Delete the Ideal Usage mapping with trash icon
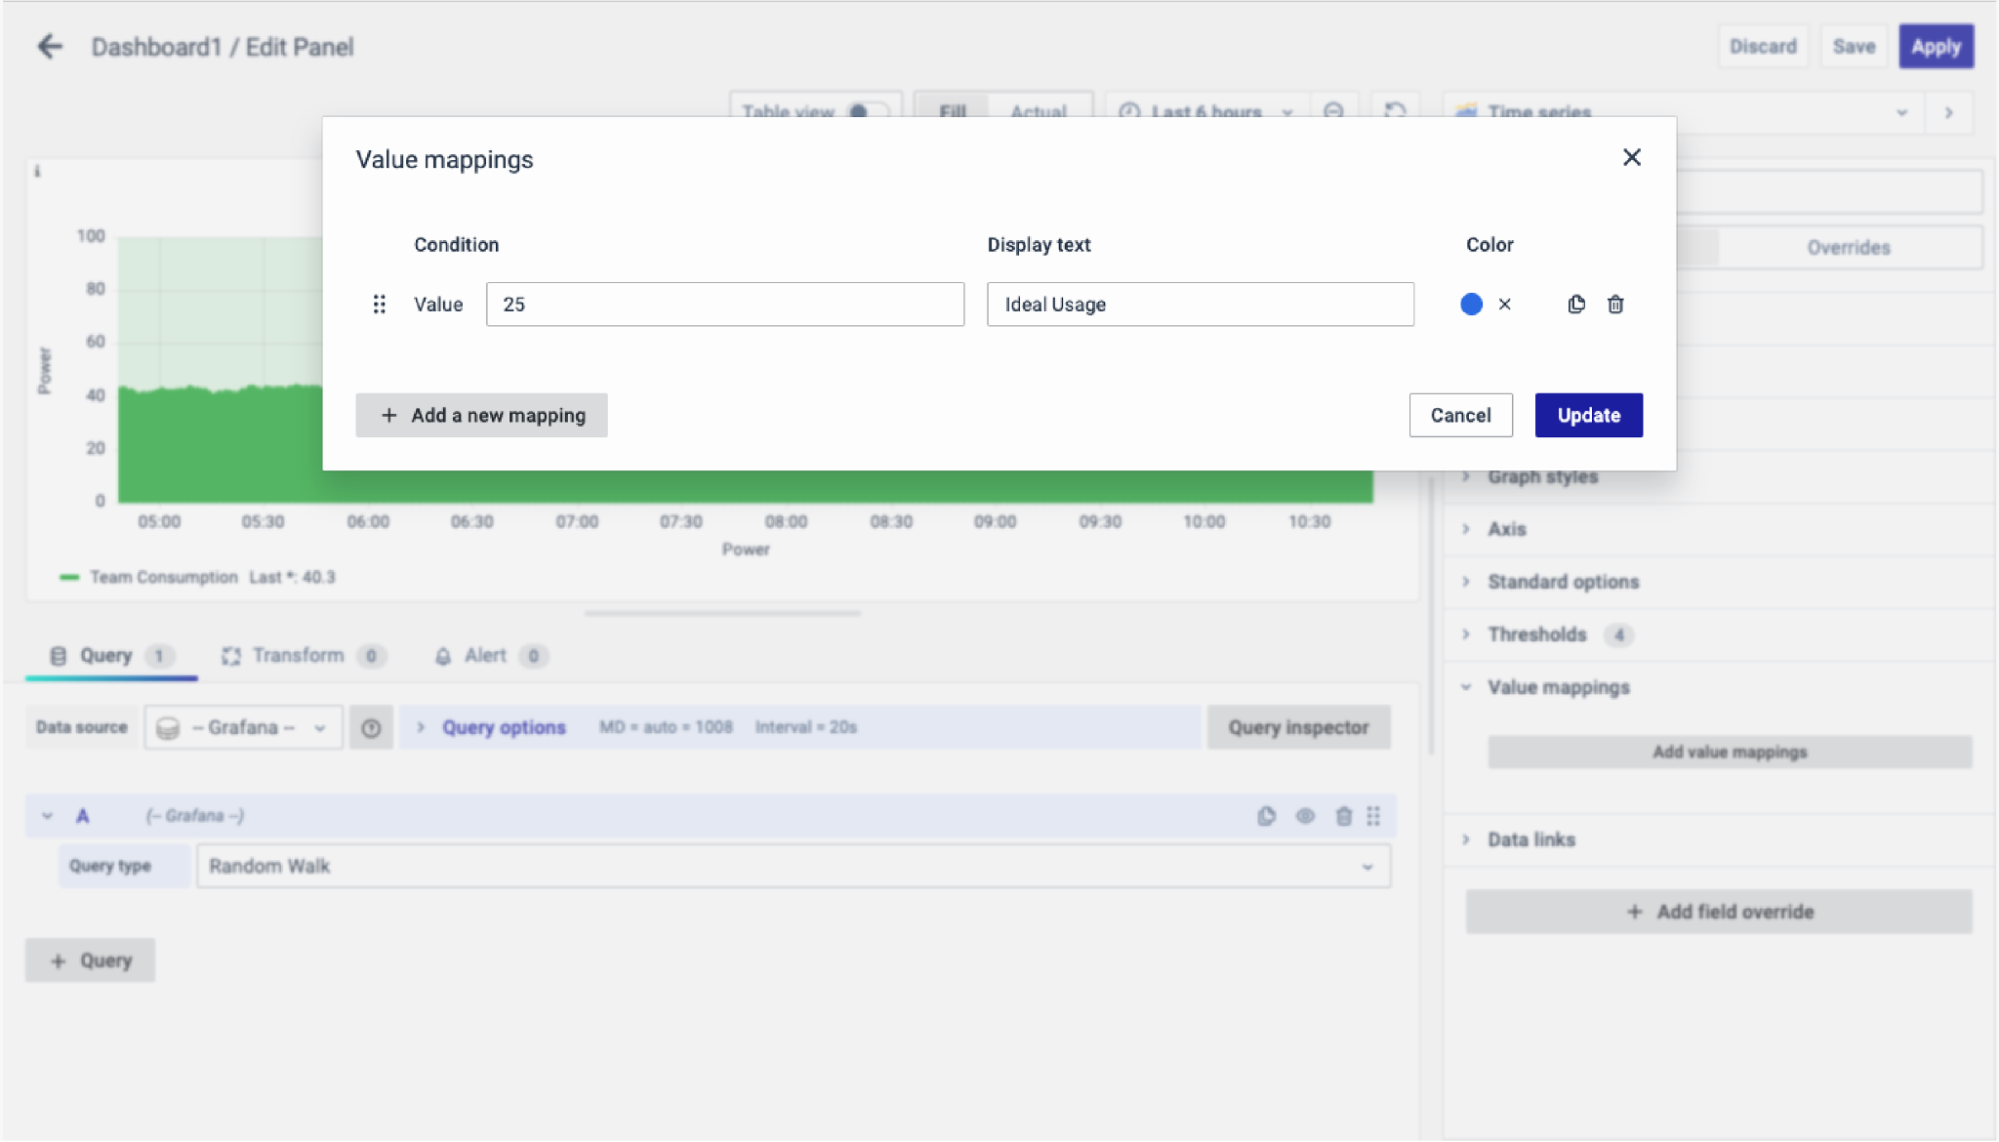1999x1142 pixels. coord(1615,304)
